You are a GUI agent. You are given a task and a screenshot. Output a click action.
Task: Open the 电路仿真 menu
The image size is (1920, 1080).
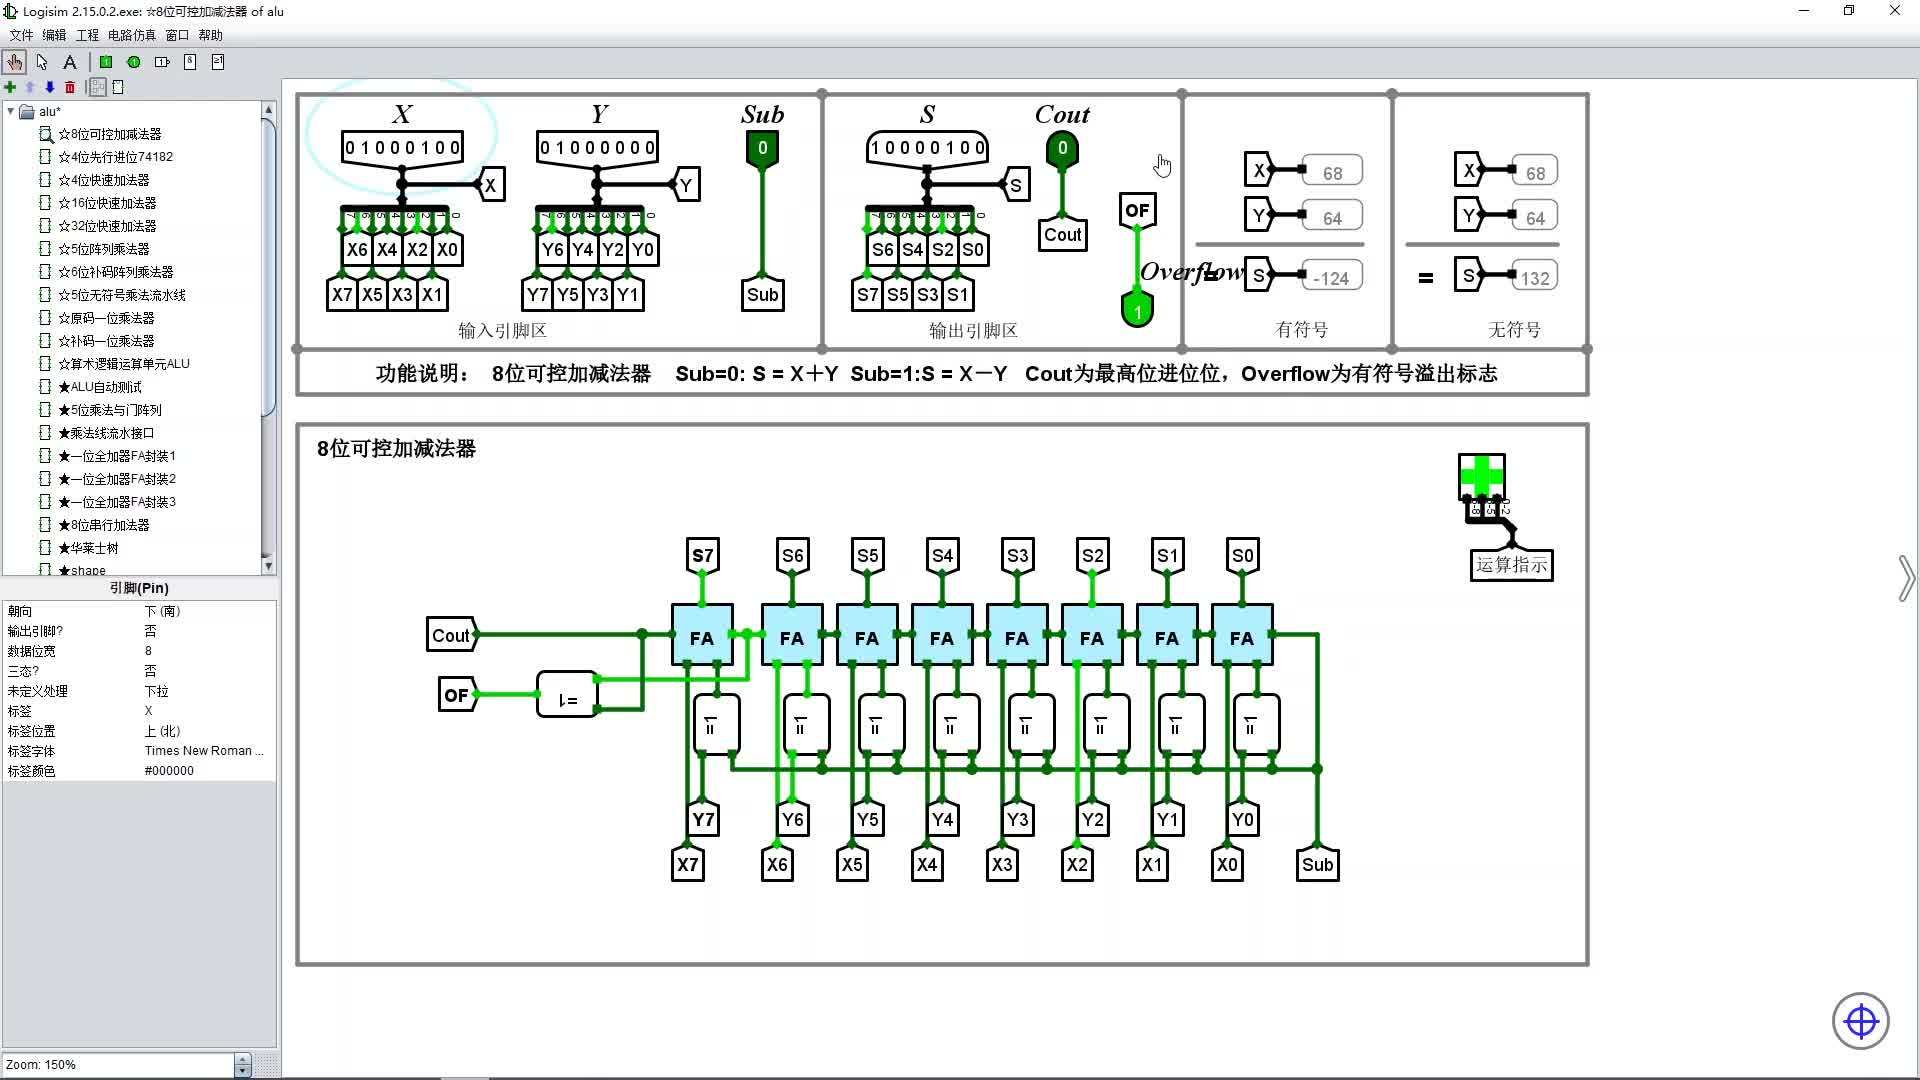point(132,35)
